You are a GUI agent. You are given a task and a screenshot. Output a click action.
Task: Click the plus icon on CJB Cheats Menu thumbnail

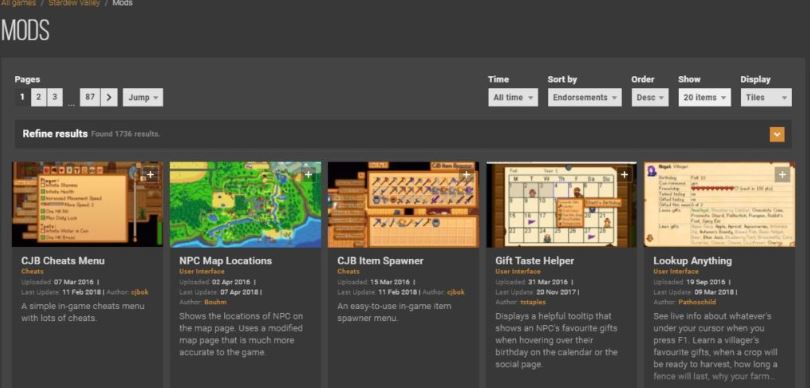[x=150, y=175]
